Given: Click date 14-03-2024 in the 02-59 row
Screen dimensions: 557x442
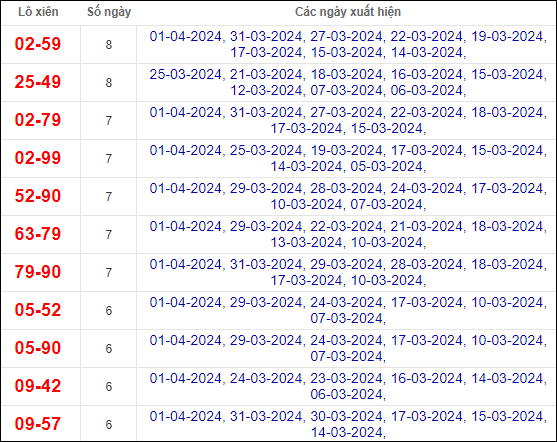Looking at the screenshot, I should point(427,53).
